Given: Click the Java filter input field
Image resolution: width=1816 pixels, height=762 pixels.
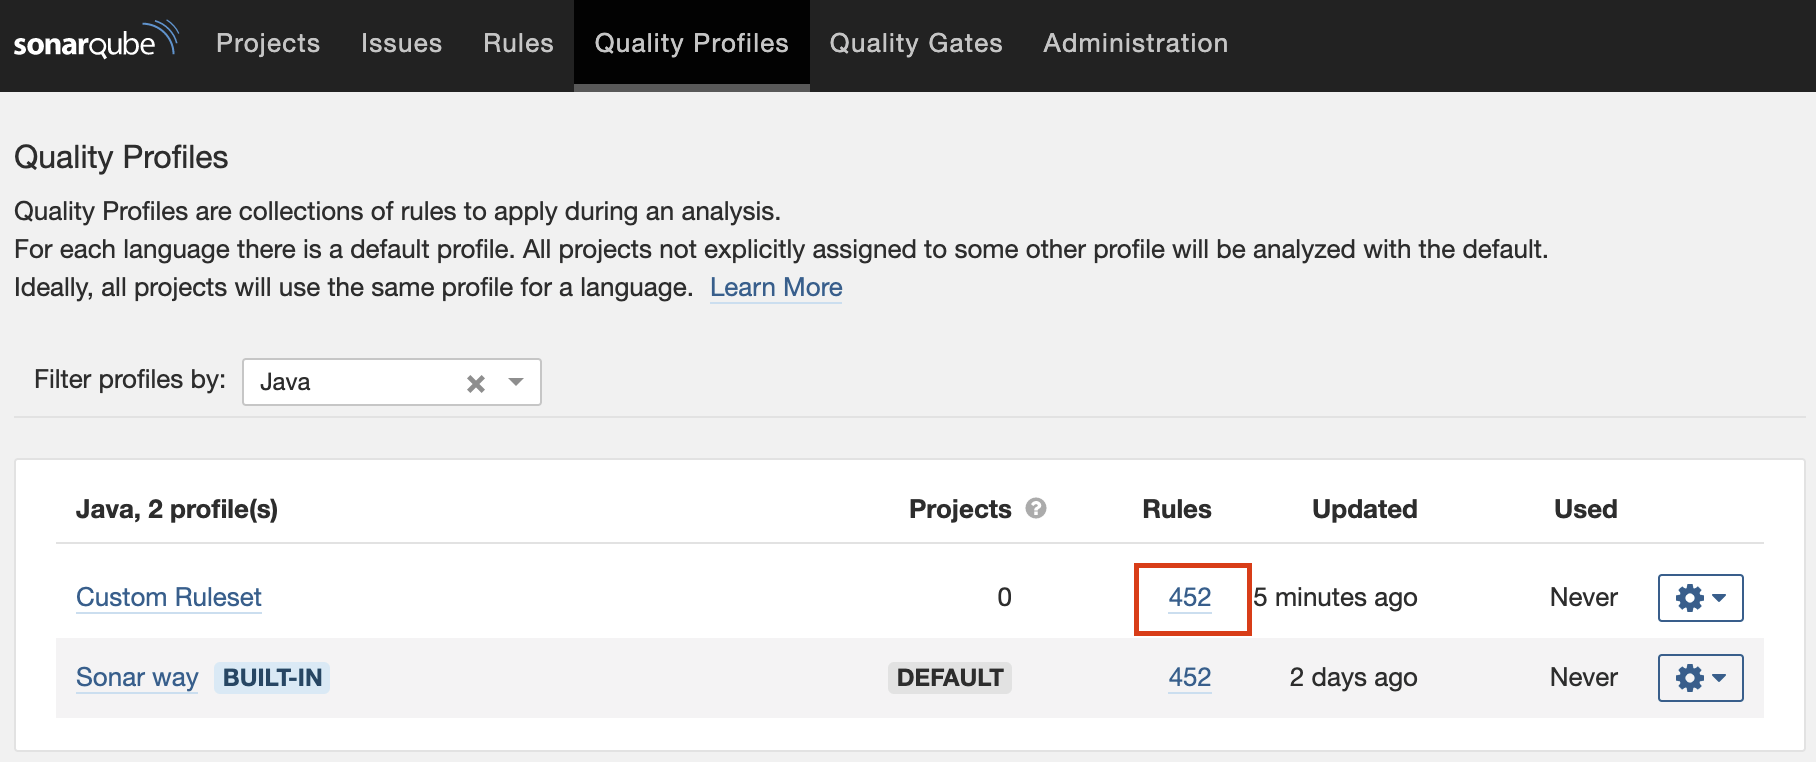Looking at the screenshot, I should [350, 382].
